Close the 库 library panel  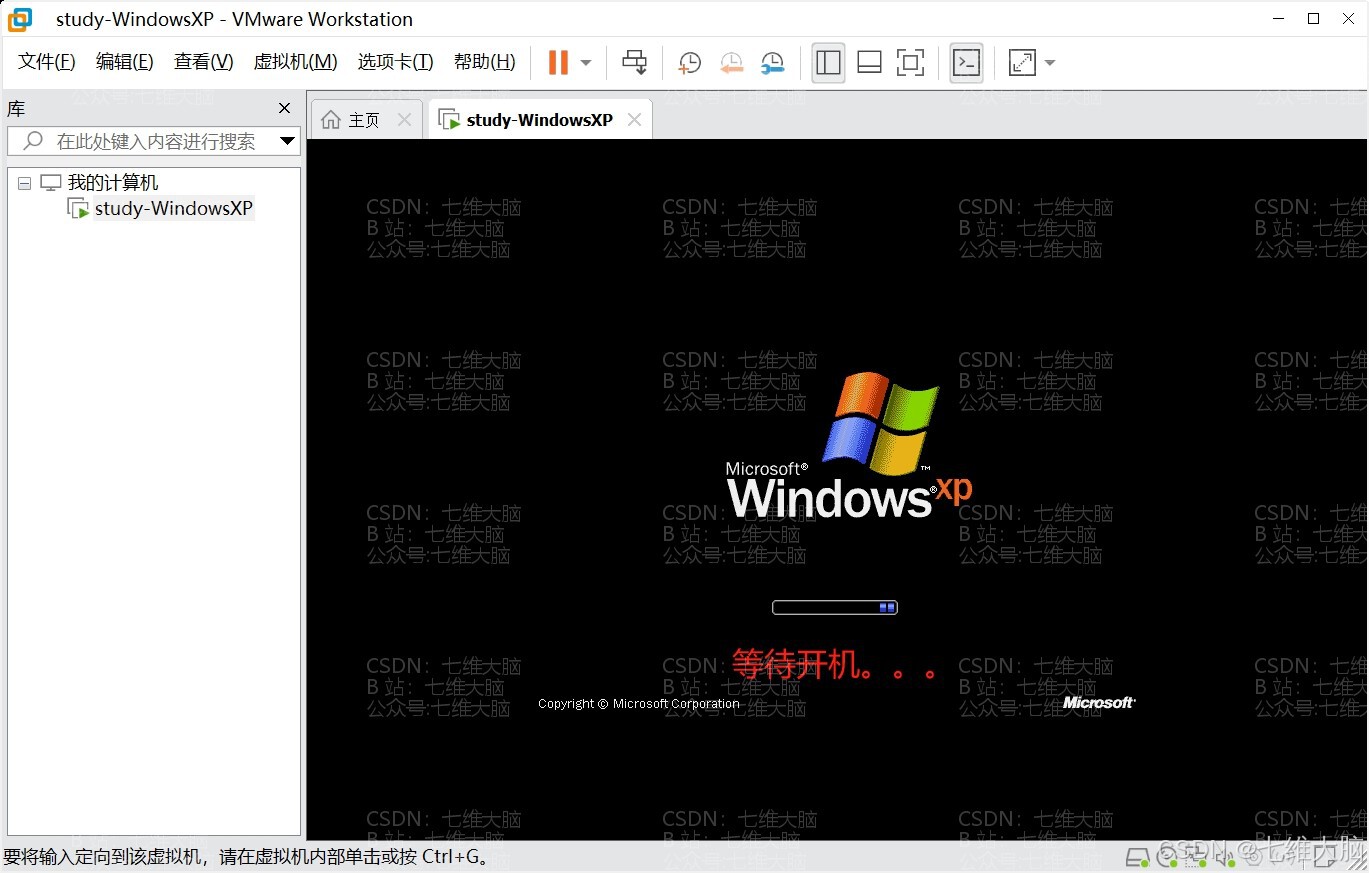click(x=284, y=108)
